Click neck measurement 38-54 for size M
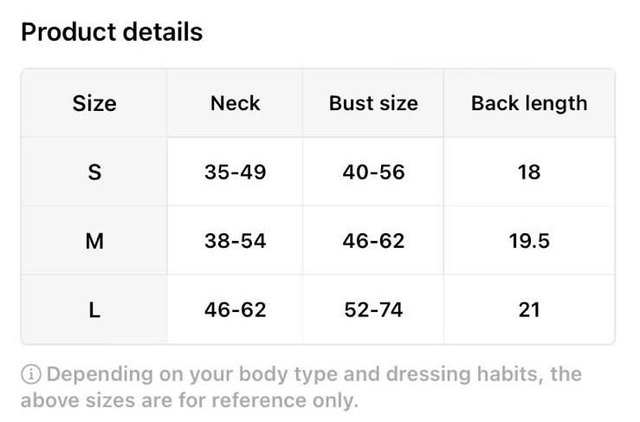Image resolution: width=640 pixels, height=422 pixels. (235, 241)
